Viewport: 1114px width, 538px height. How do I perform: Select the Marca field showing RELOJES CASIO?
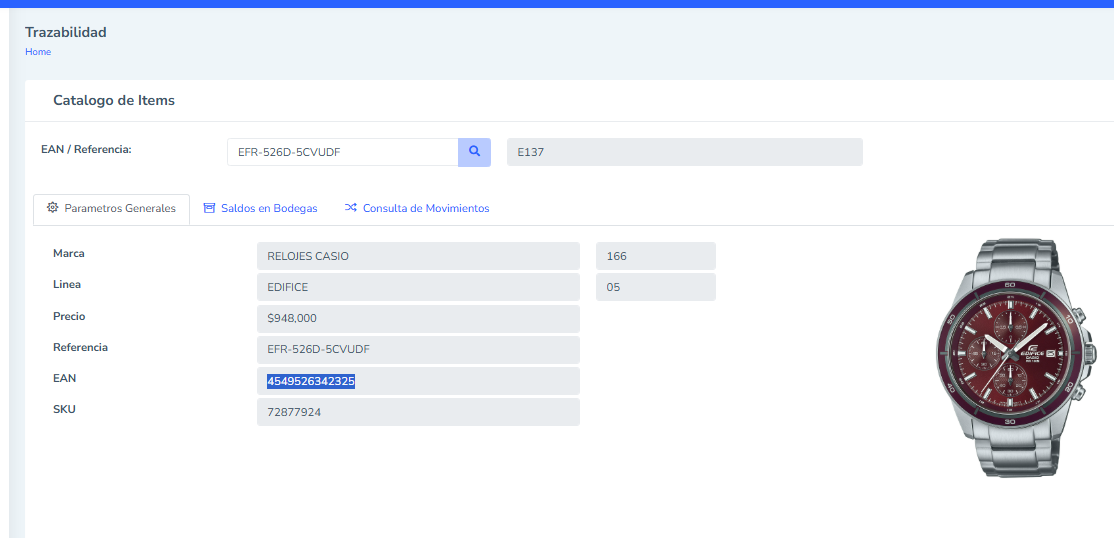[x=418, y=256]
